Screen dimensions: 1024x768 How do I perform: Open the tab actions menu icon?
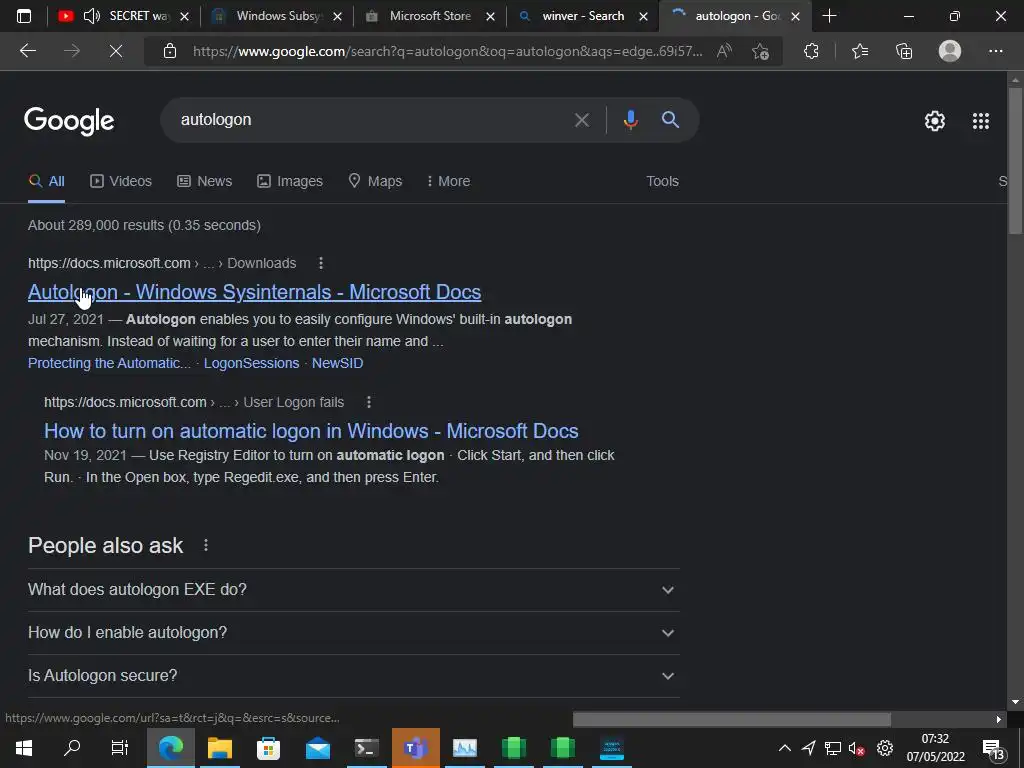24,16
